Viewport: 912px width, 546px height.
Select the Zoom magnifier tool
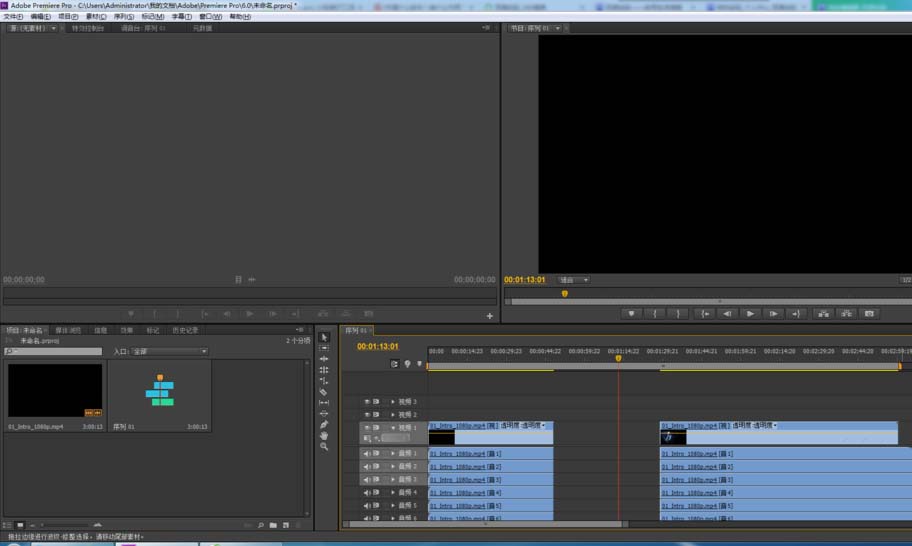[x=323, y=447]
